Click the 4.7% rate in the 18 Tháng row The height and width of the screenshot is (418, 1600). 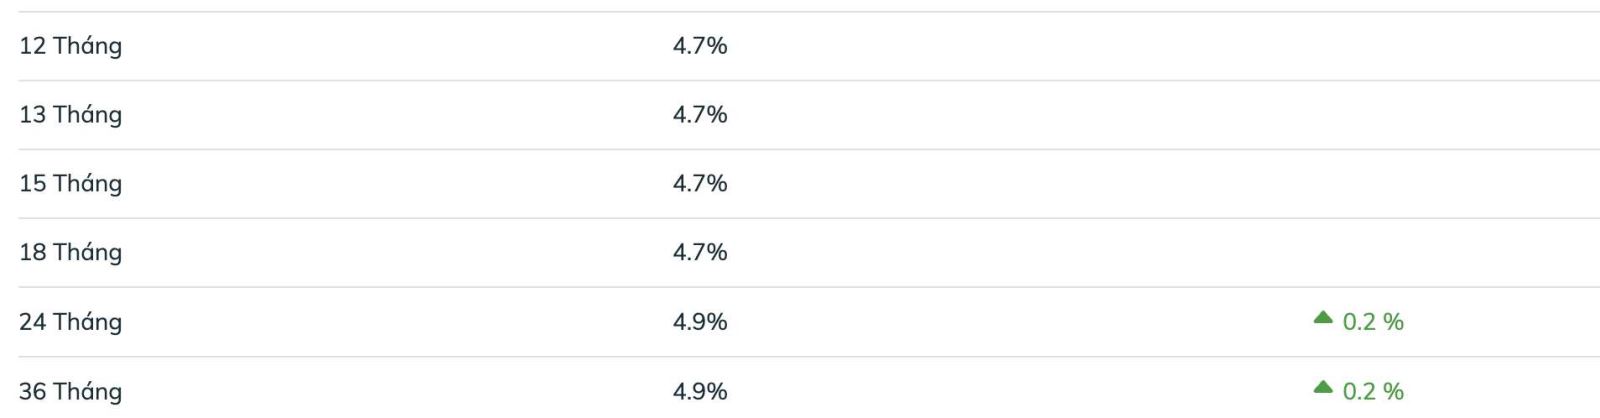700,253
